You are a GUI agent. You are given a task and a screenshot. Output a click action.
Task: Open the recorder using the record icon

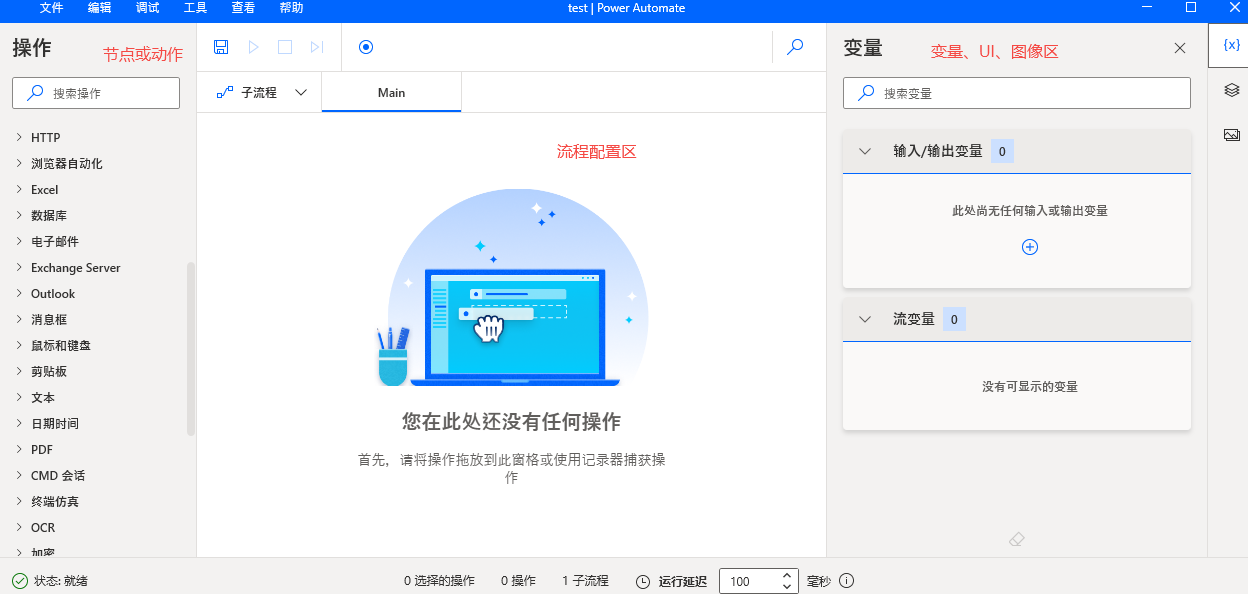(366, 47)
